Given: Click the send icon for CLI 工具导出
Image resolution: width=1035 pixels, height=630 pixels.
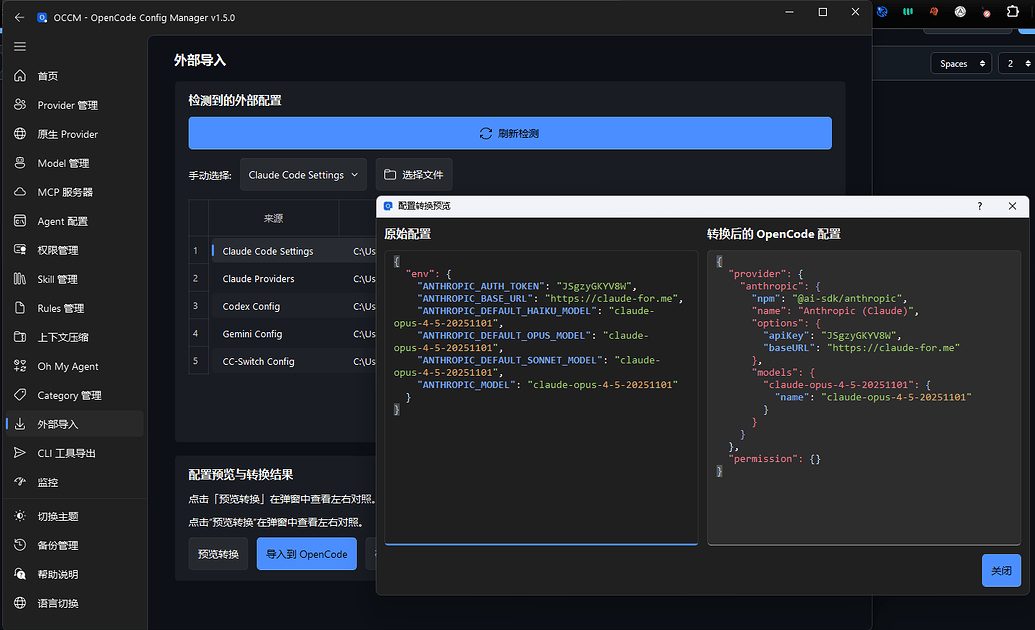Looking at the screenshot, I should tap(20, 453).
